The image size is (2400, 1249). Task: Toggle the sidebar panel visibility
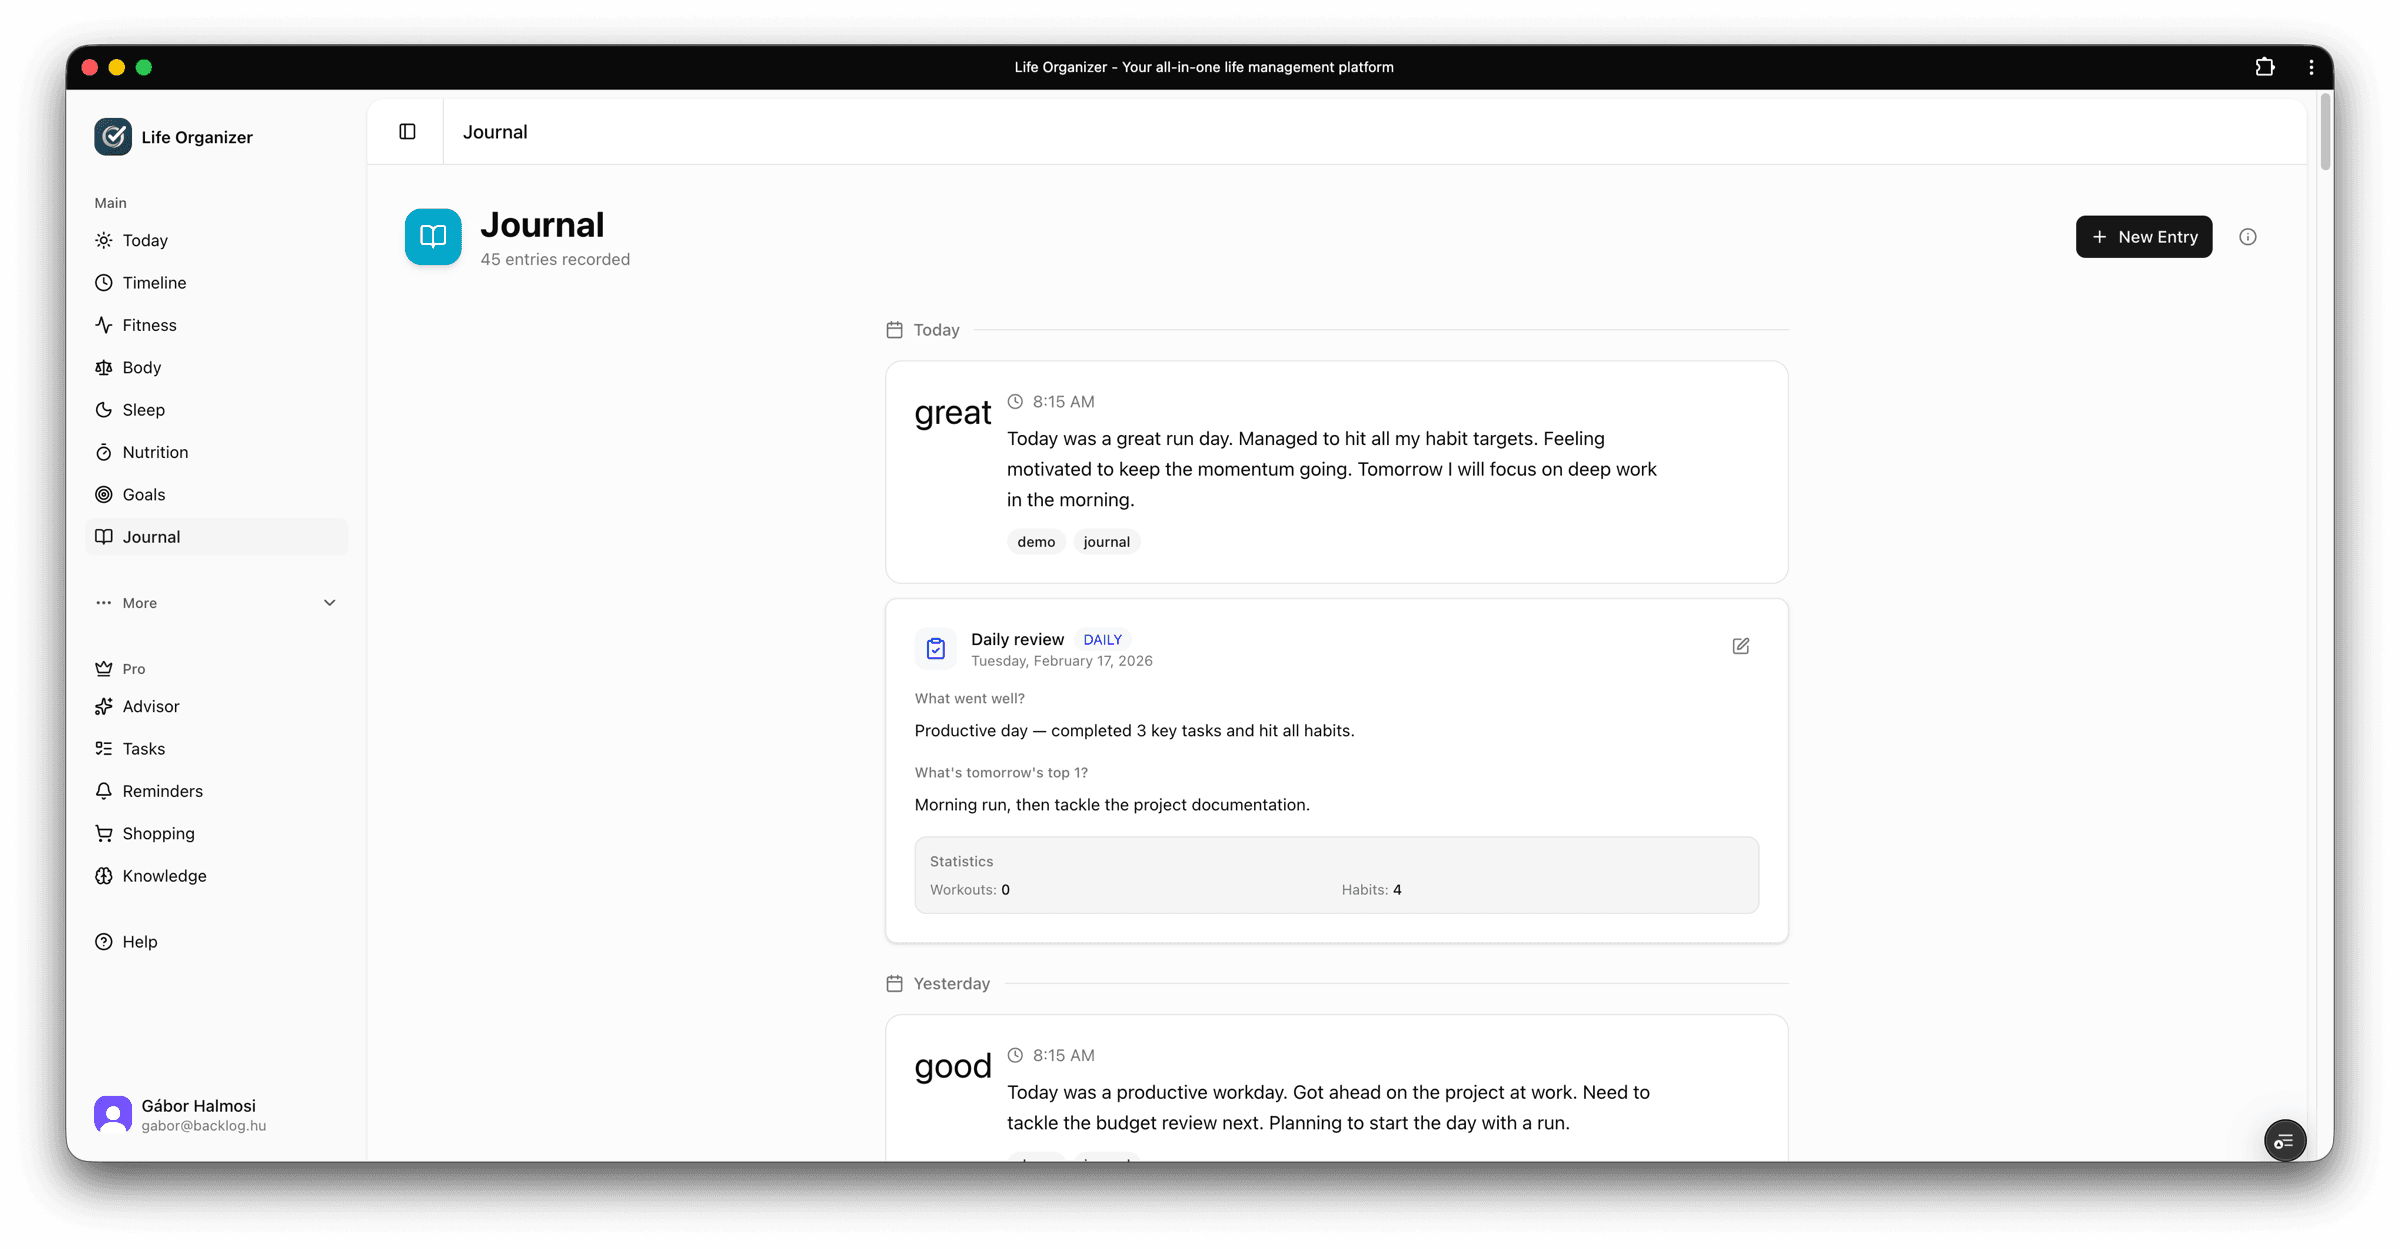click(406, 131)
